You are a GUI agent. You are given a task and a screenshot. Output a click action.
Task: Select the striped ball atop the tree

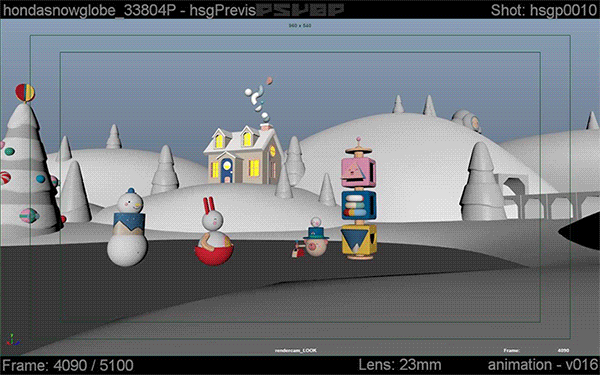[x=25, y=93]
